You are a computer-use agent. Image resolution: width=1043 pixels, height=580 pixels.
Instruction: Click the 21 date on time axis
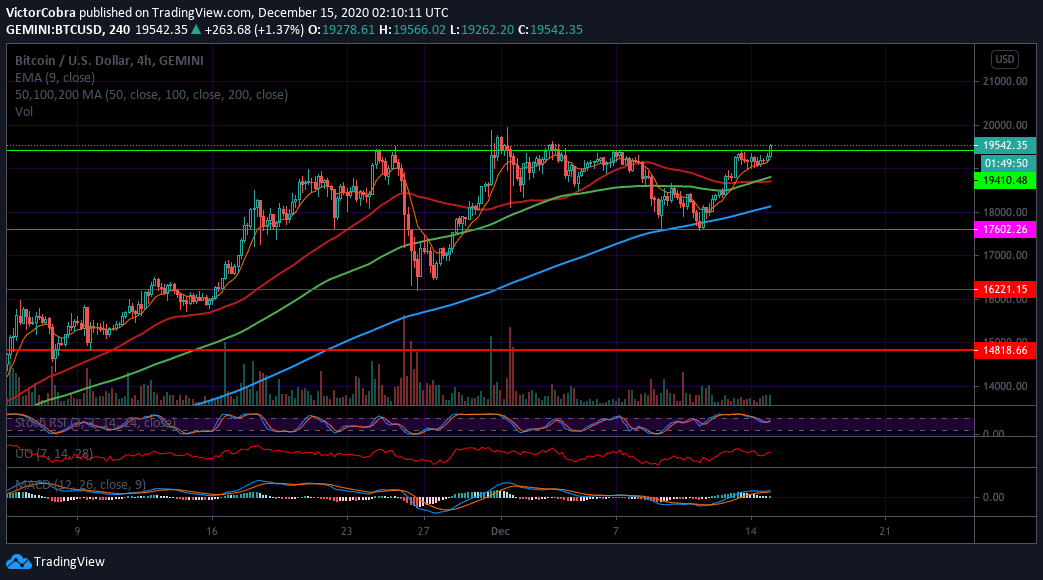885,531
